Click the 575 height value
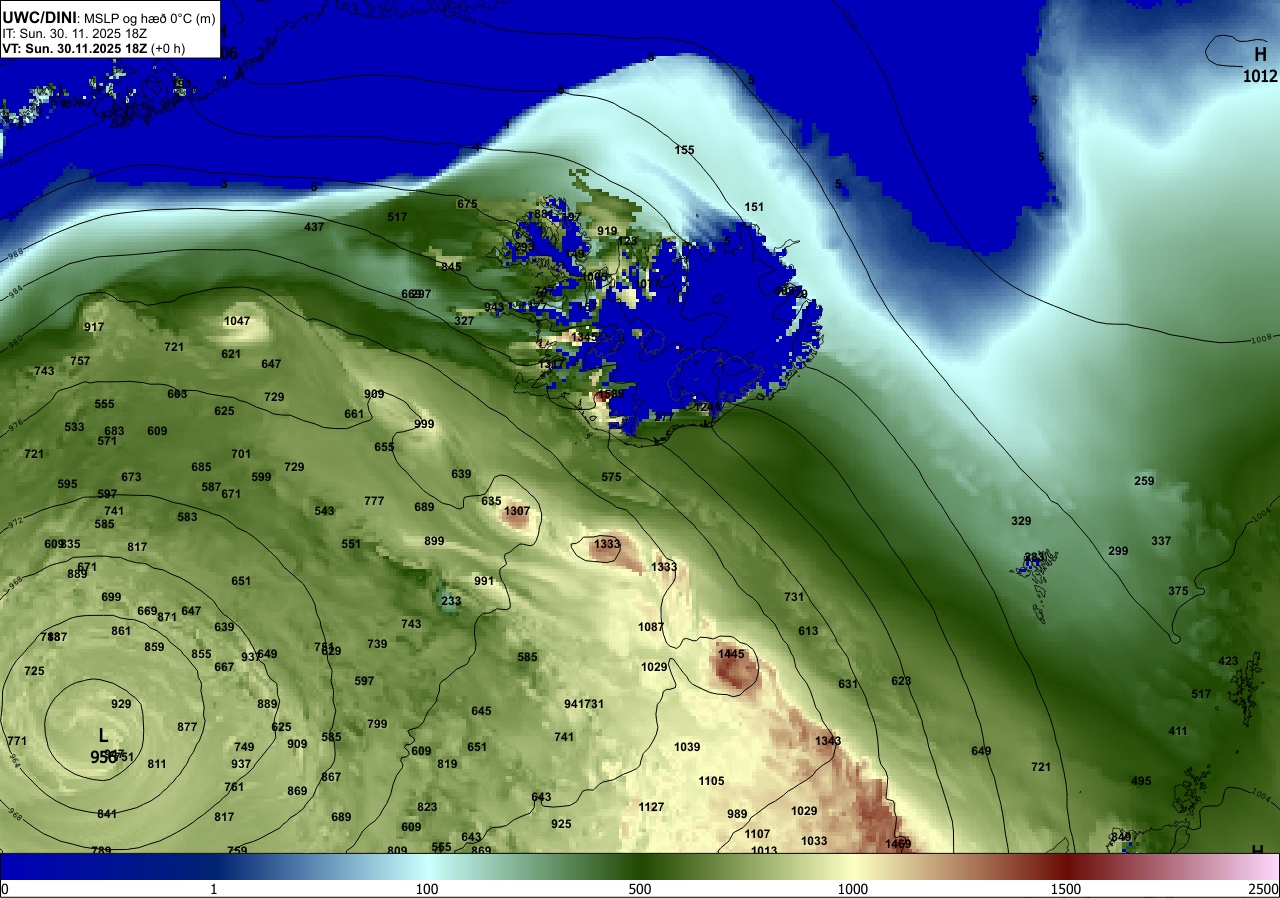1280x898 pixels. tap(611, 477)
